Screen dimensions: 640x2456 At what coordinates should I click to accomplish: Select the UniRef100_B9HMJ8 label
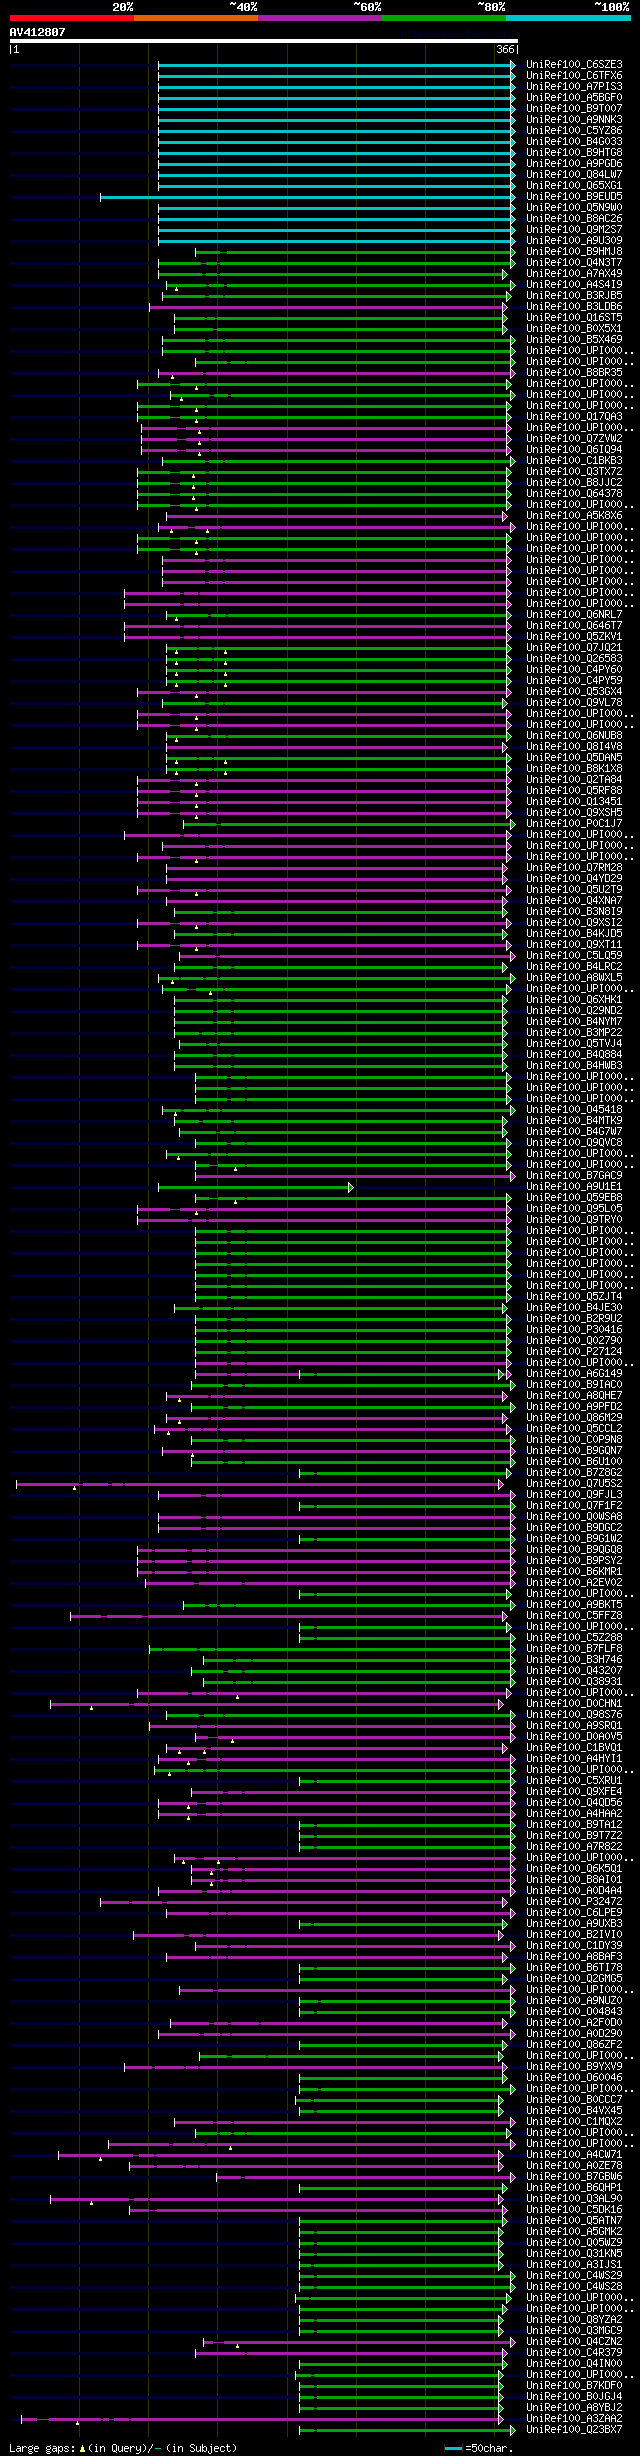pyautogui.click(x=574, y=252)
